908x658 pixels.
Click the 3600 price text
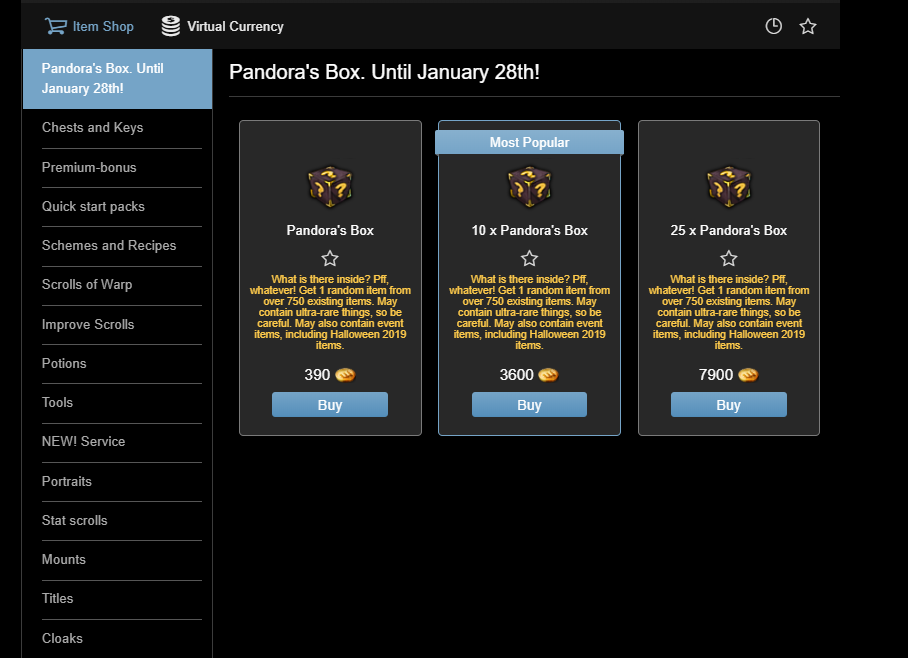click(x=517, y=375)
